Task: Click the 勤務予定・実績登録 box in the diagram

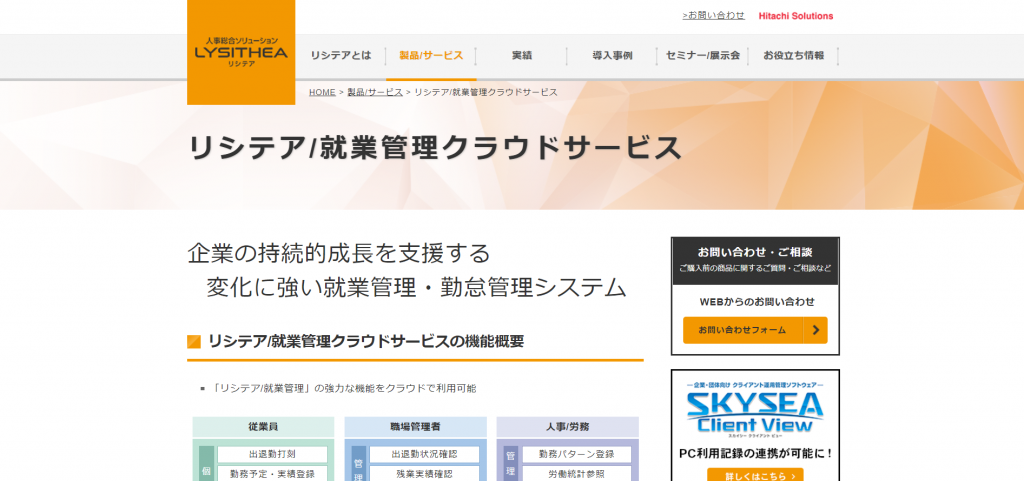Action: [272, 474]
